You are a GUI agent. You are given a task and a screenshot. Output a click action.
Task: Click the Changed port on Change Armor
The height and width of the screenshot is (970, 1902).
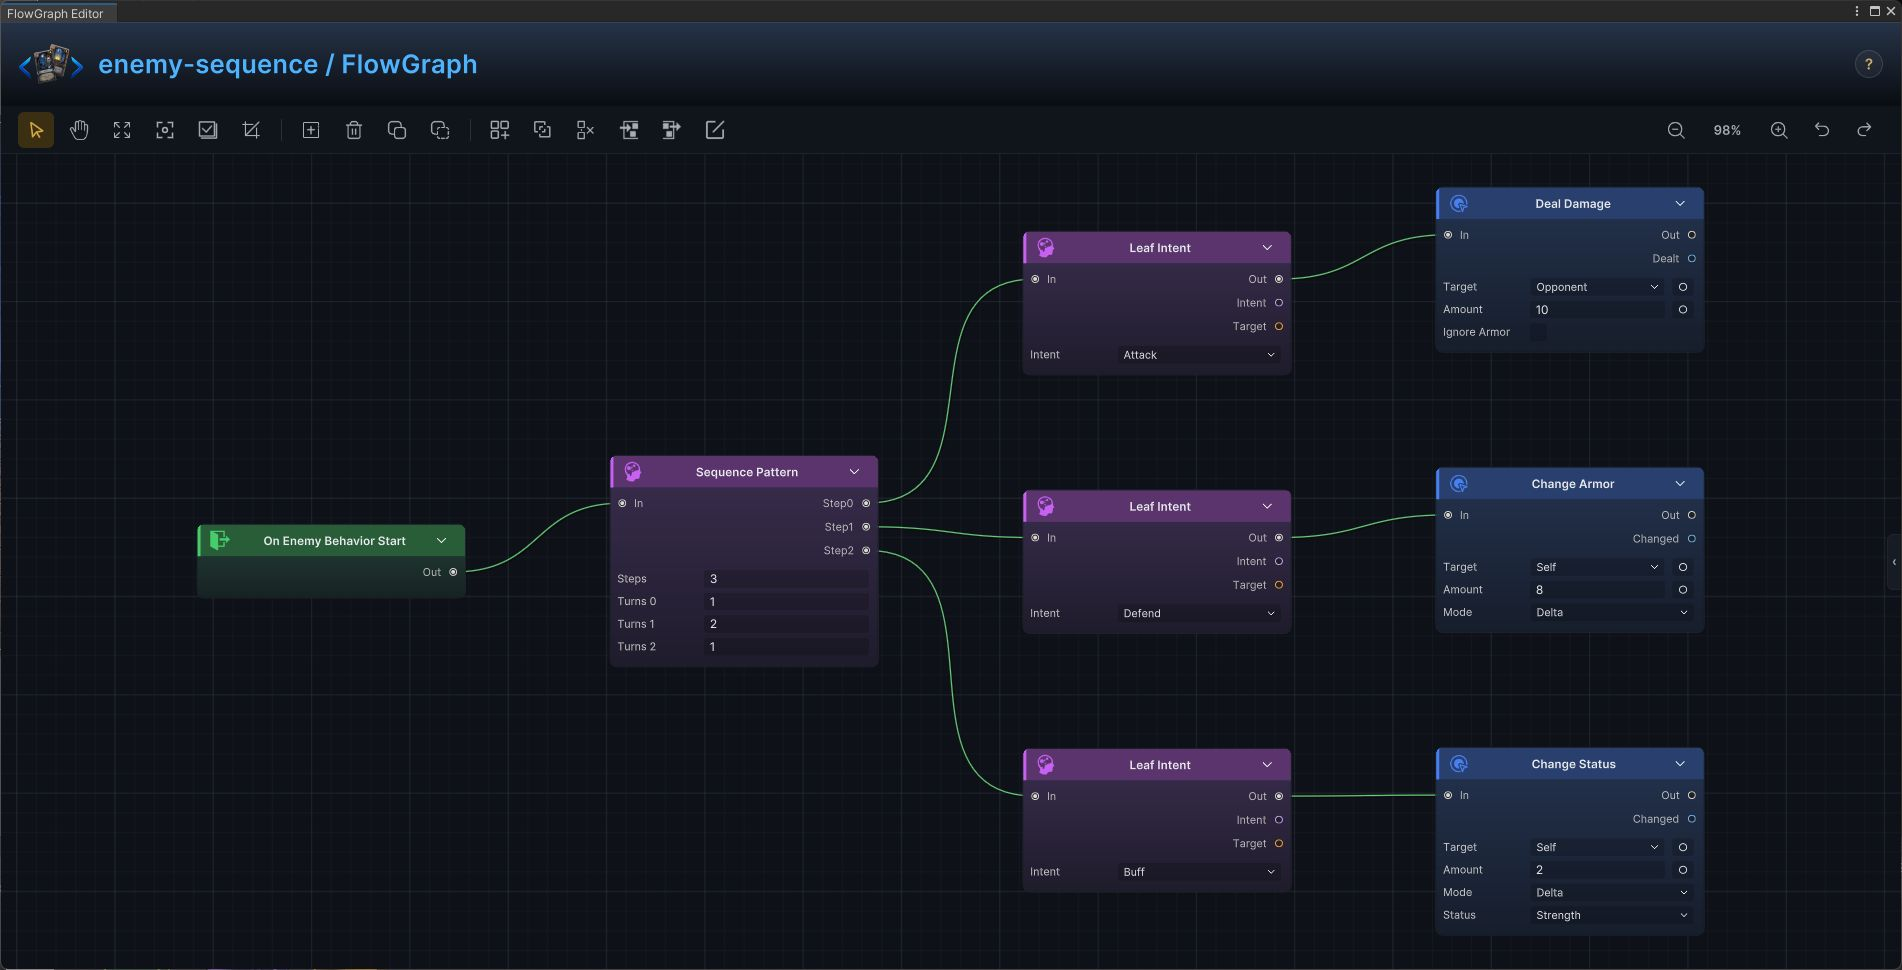(1692, 539)
